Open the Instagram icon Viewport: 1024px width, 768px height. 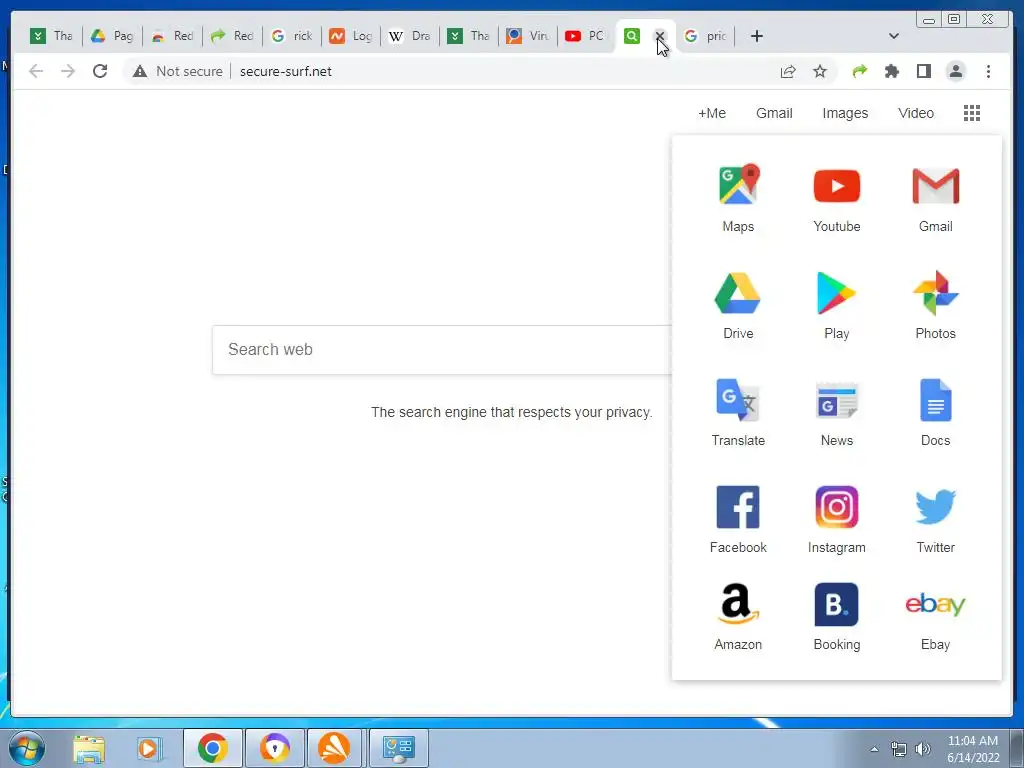(837, 507)
